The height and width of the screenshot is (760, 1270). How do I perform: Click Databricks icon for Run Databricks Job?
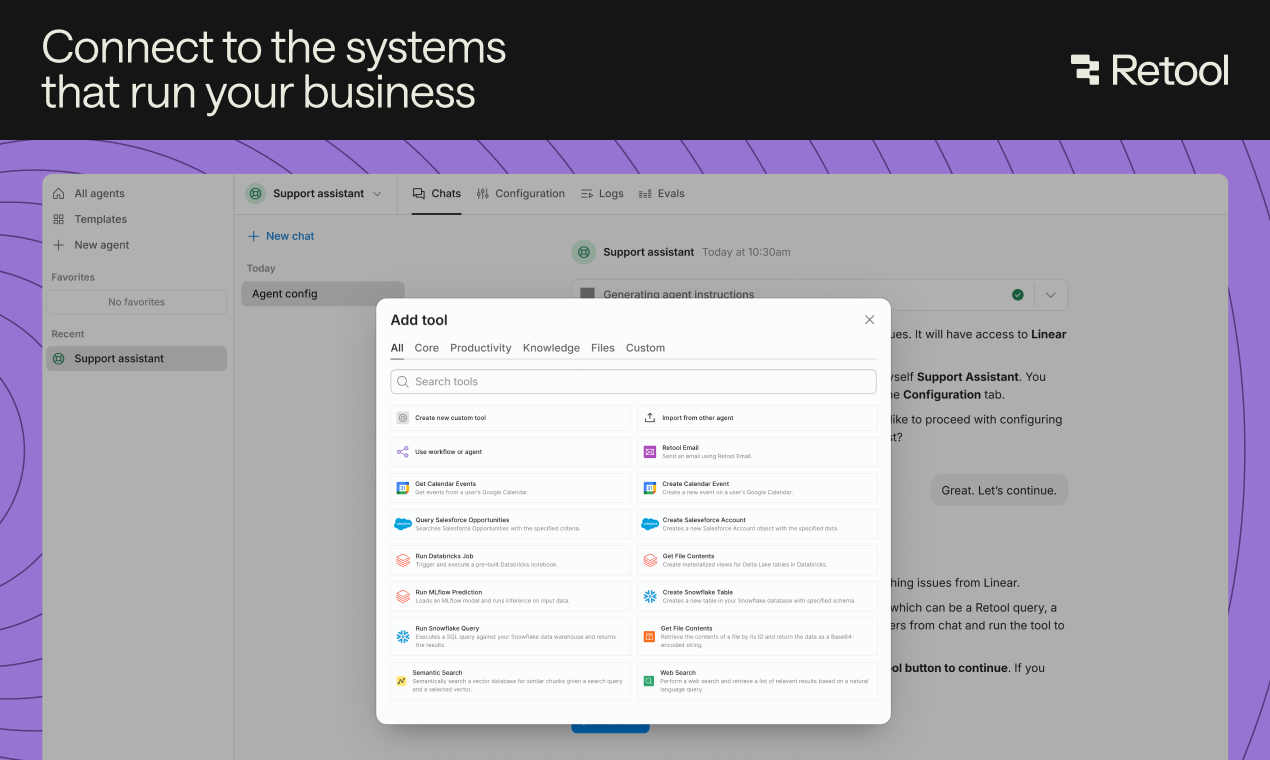tap(403, 560)
